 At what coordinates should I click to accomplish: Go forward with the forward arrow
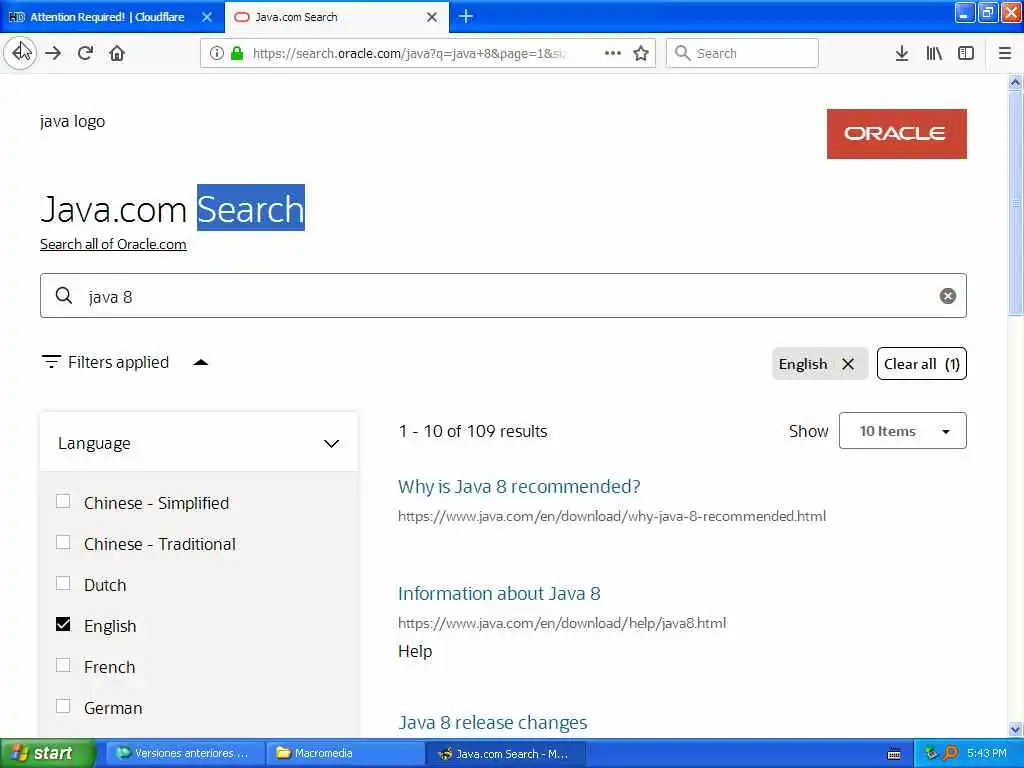[54, 54]
